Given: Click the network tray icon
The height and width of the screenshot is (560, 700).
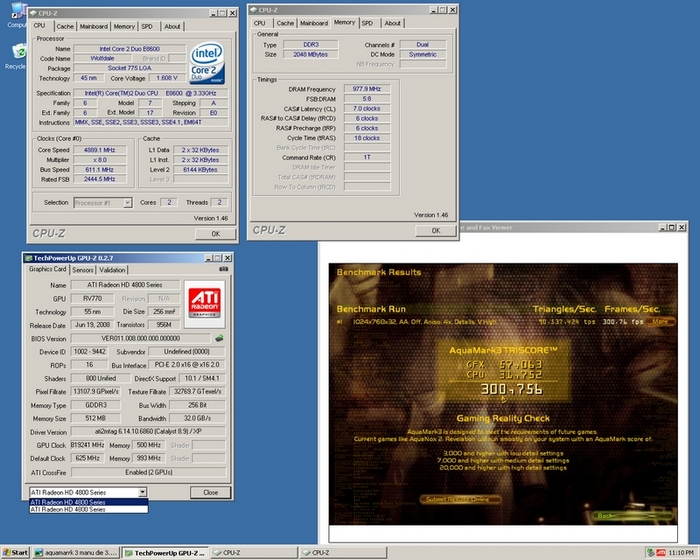Looking at the screenshot, I should [651, 553].
